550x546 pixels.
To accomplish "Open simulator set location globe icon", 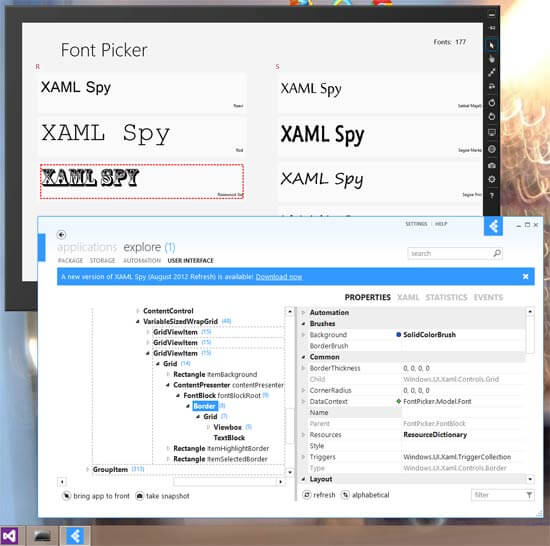I will pos(491,149).
